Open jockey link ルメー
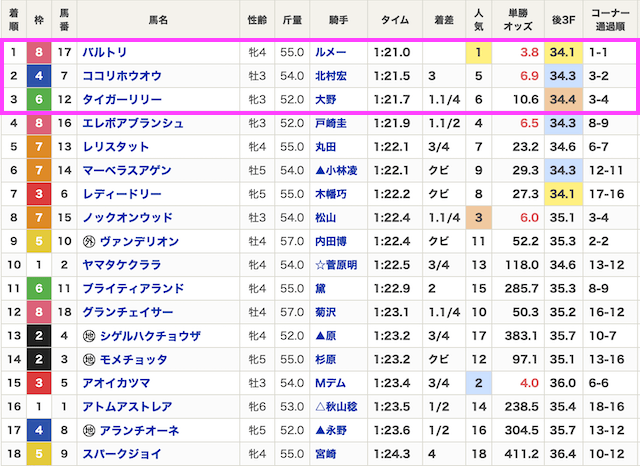Screen dimensions: 640x466 click(x=331, y=52)
